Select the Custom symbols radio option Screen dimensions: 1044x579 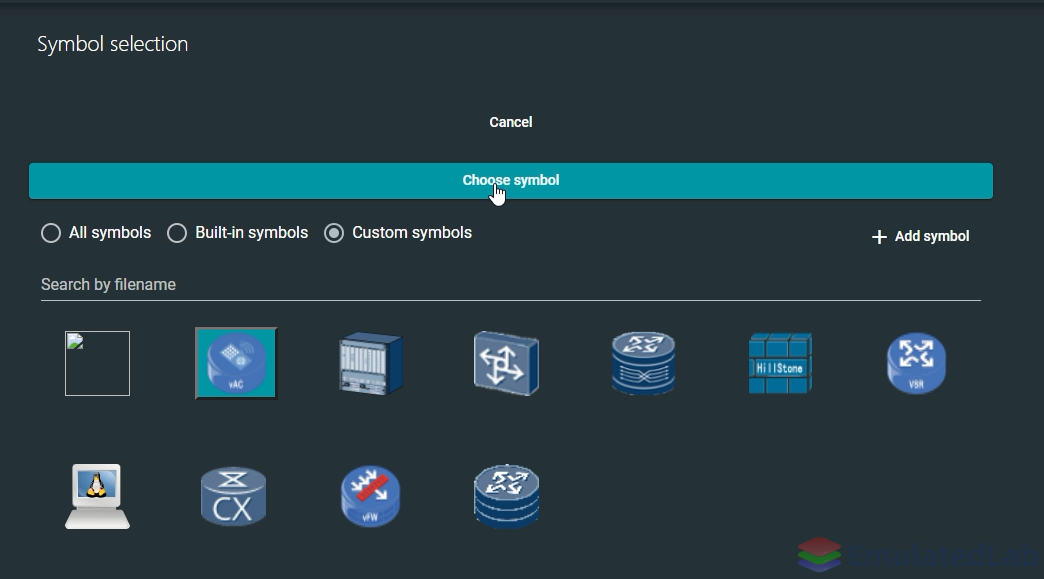tap(334, 233)
